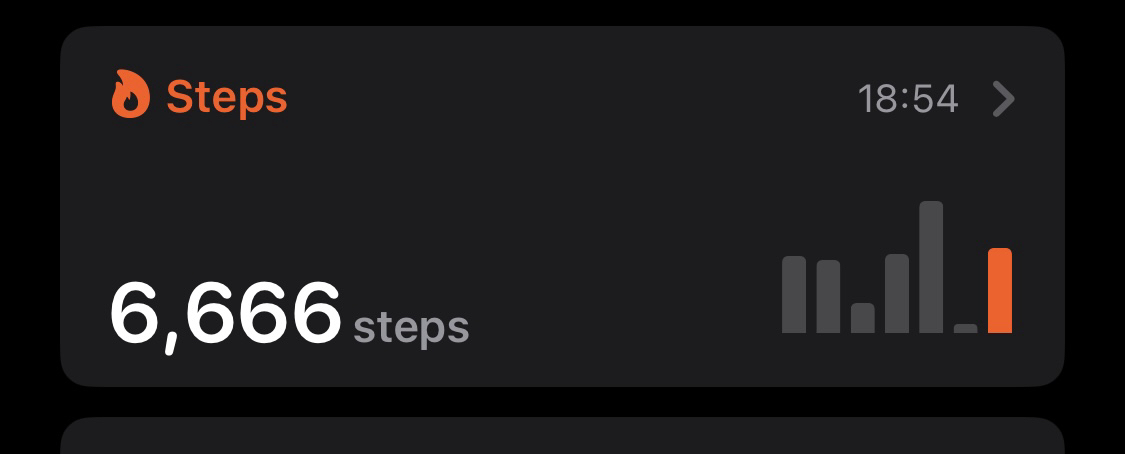The image size is (1125, 454).
Task: Select the orange today's bar in chart
Action: (999, 290)
